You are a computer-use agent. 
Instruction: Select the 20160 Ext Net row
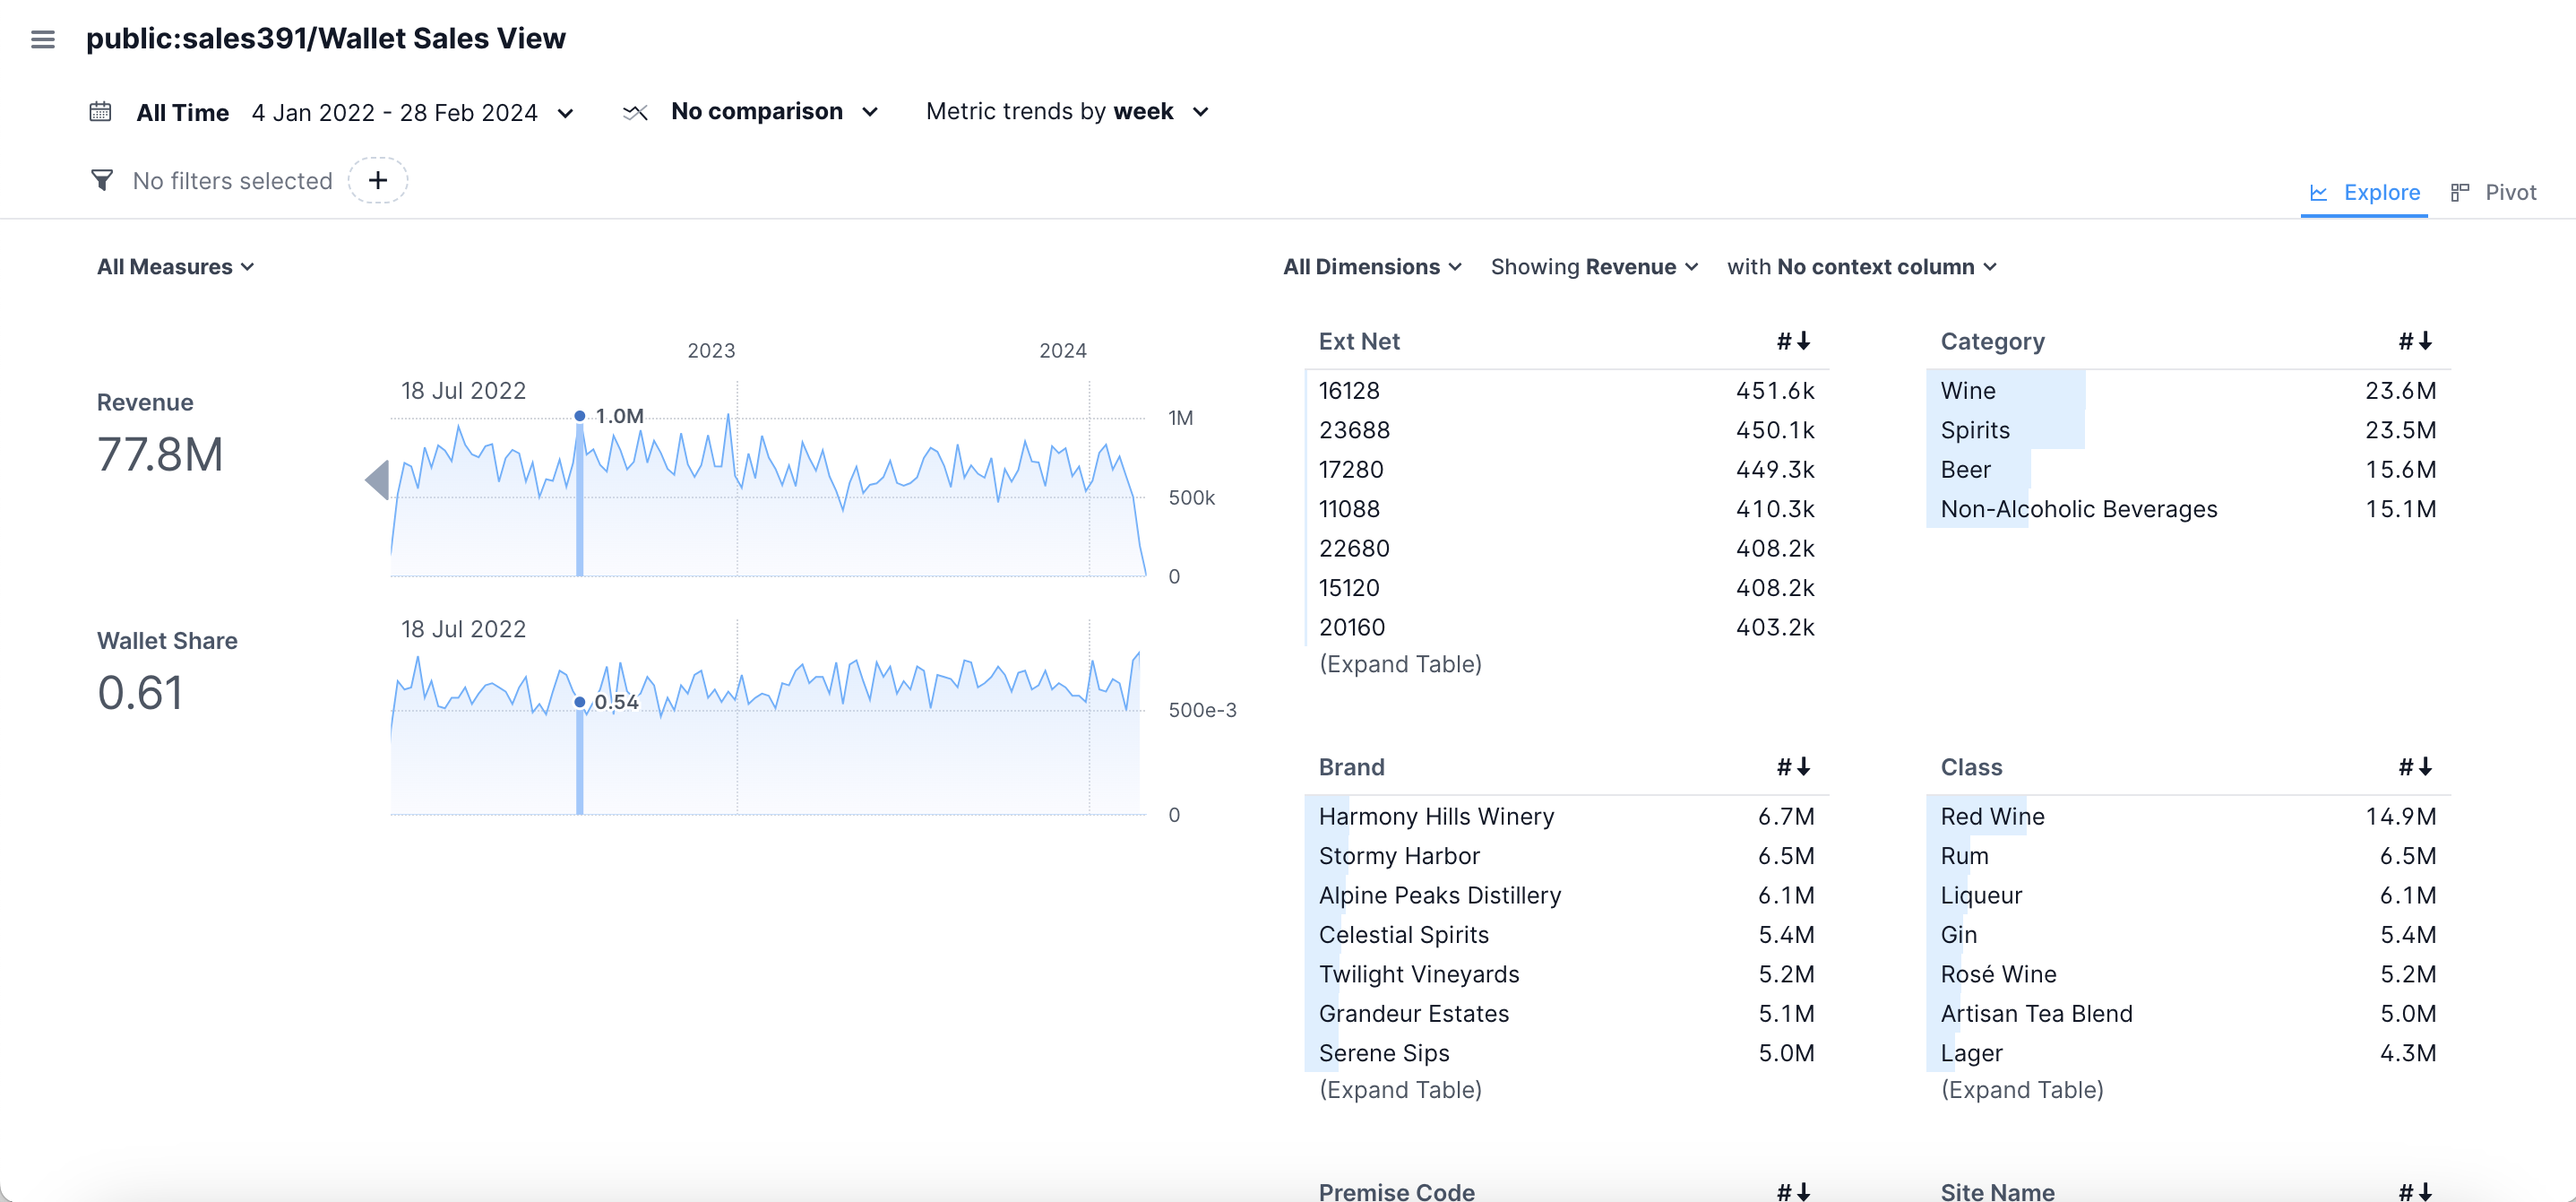coord(1566,627)
